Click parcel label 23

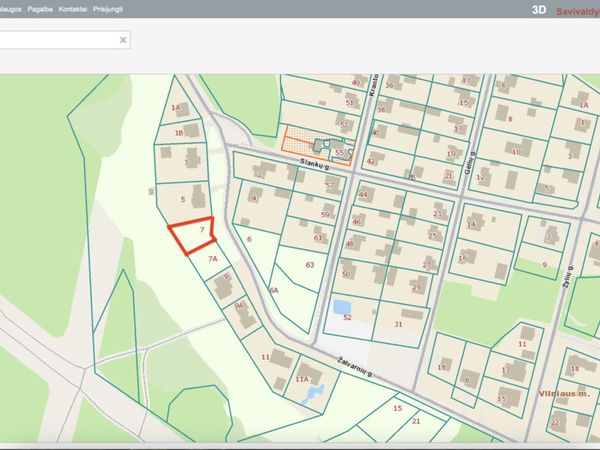point(437,214)
